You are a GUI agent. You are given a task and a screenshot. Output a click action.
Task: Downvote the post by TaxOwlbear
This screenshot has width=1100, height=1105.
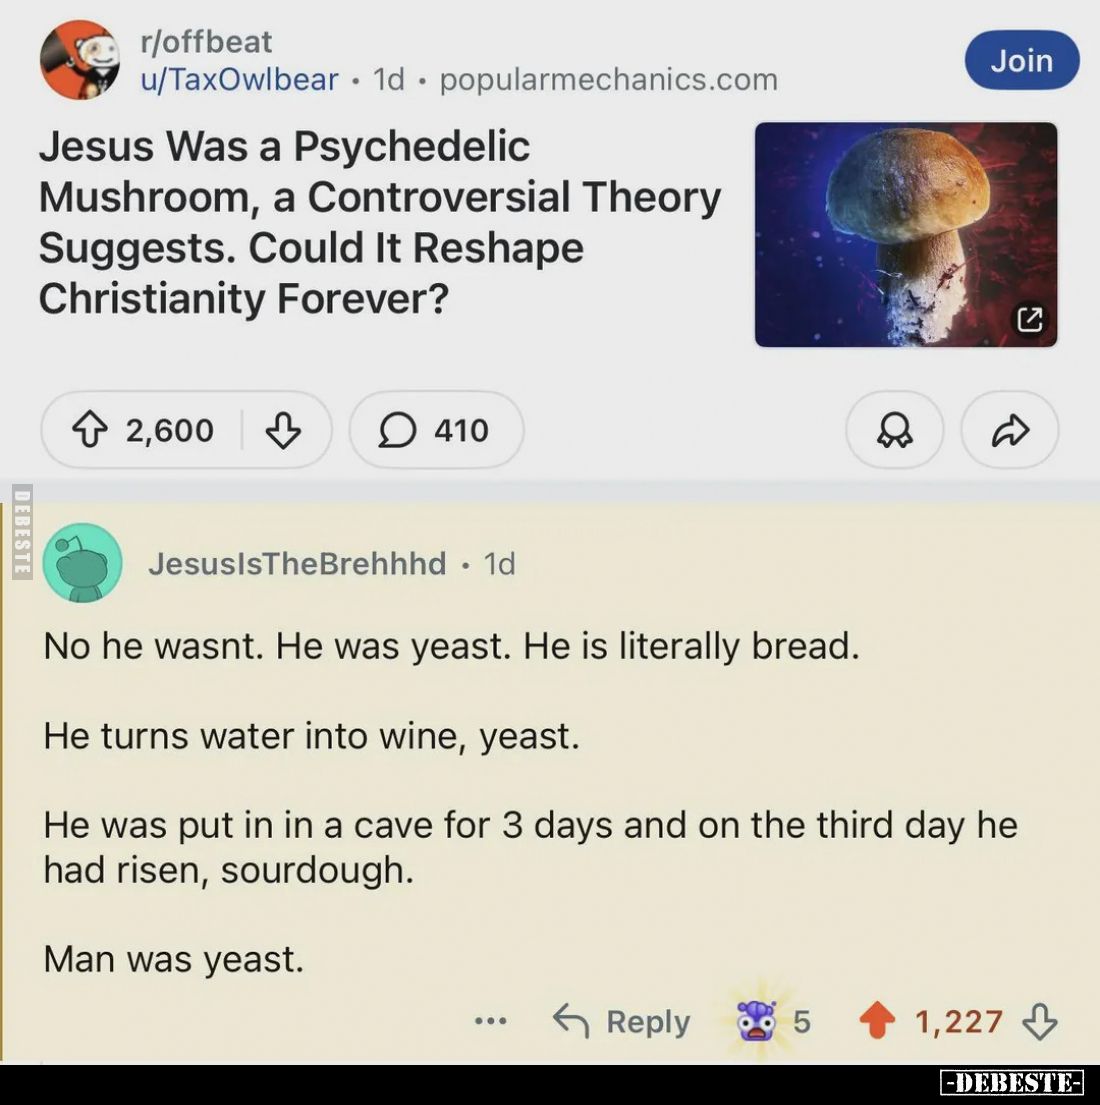pyautogui.click(x=283, y=431)
